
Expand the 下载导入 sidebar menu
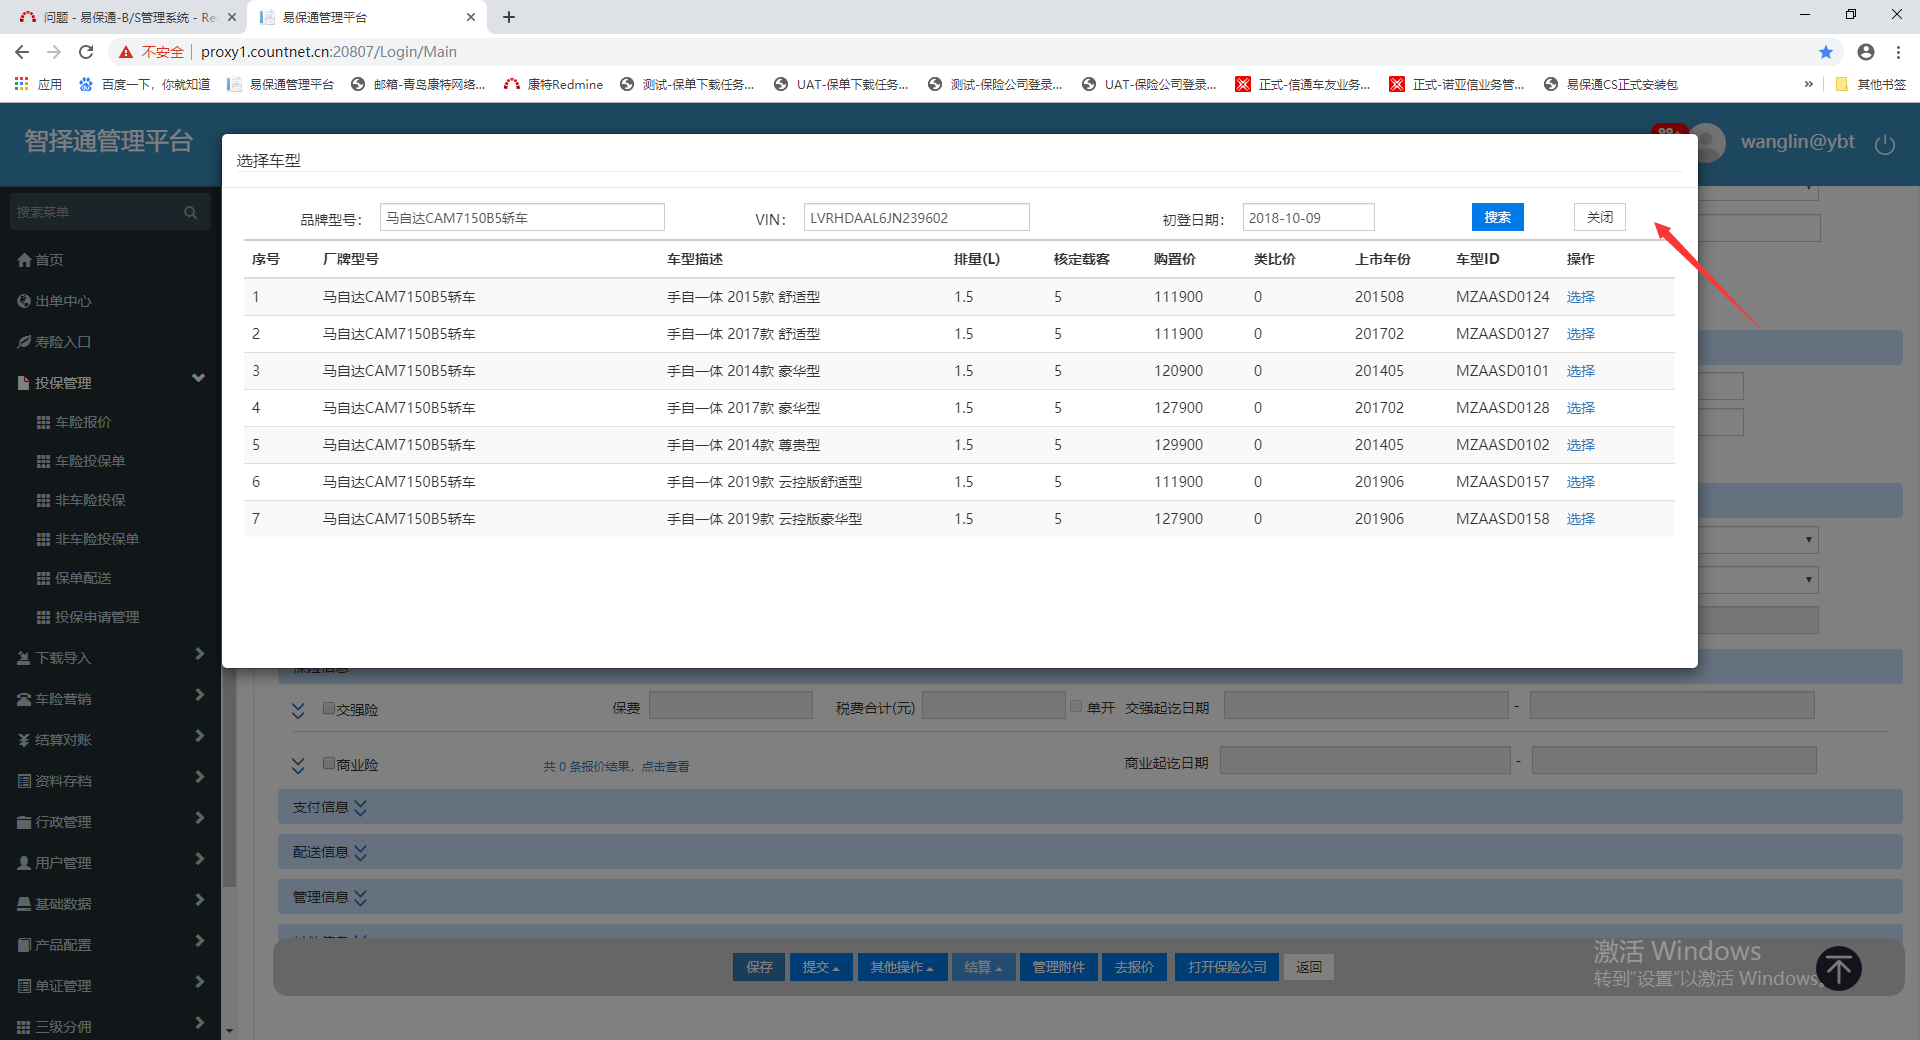pos(110,657)
